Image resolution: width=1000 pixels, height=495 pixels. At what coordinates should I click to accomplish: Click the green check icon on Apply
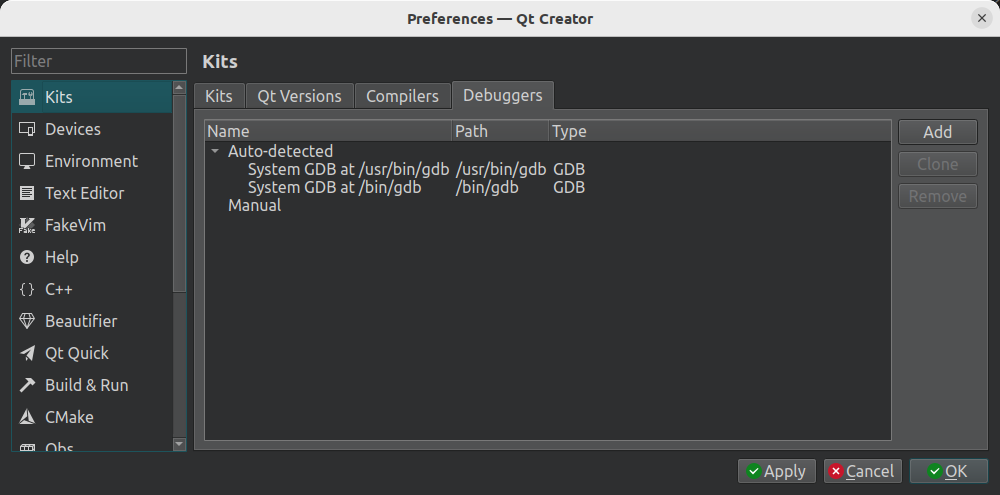[754, 471]
